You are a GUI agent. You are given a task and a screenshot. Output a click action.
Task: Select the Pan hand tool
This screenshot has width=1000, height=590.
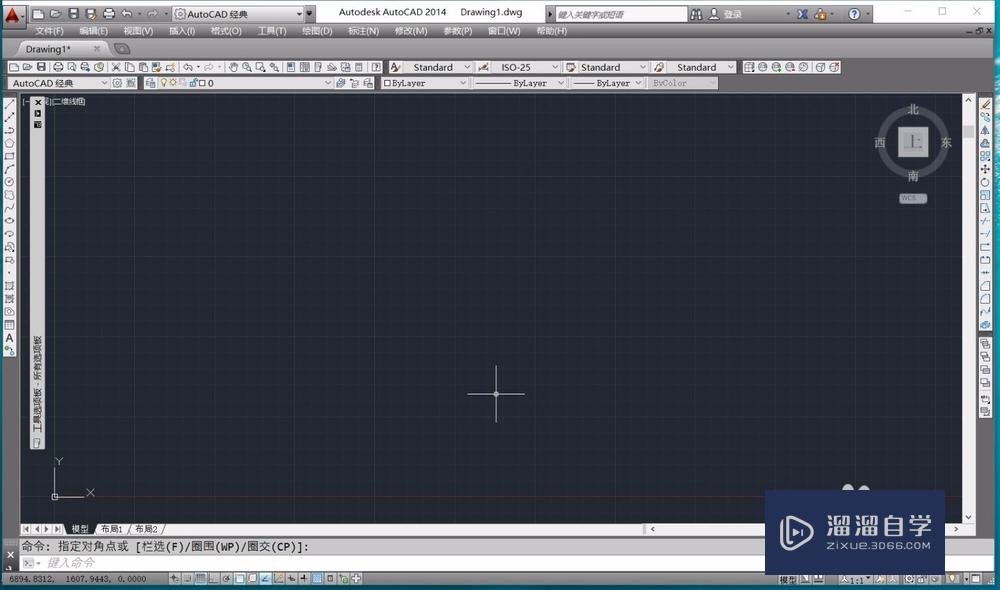(x=233, y=67)
